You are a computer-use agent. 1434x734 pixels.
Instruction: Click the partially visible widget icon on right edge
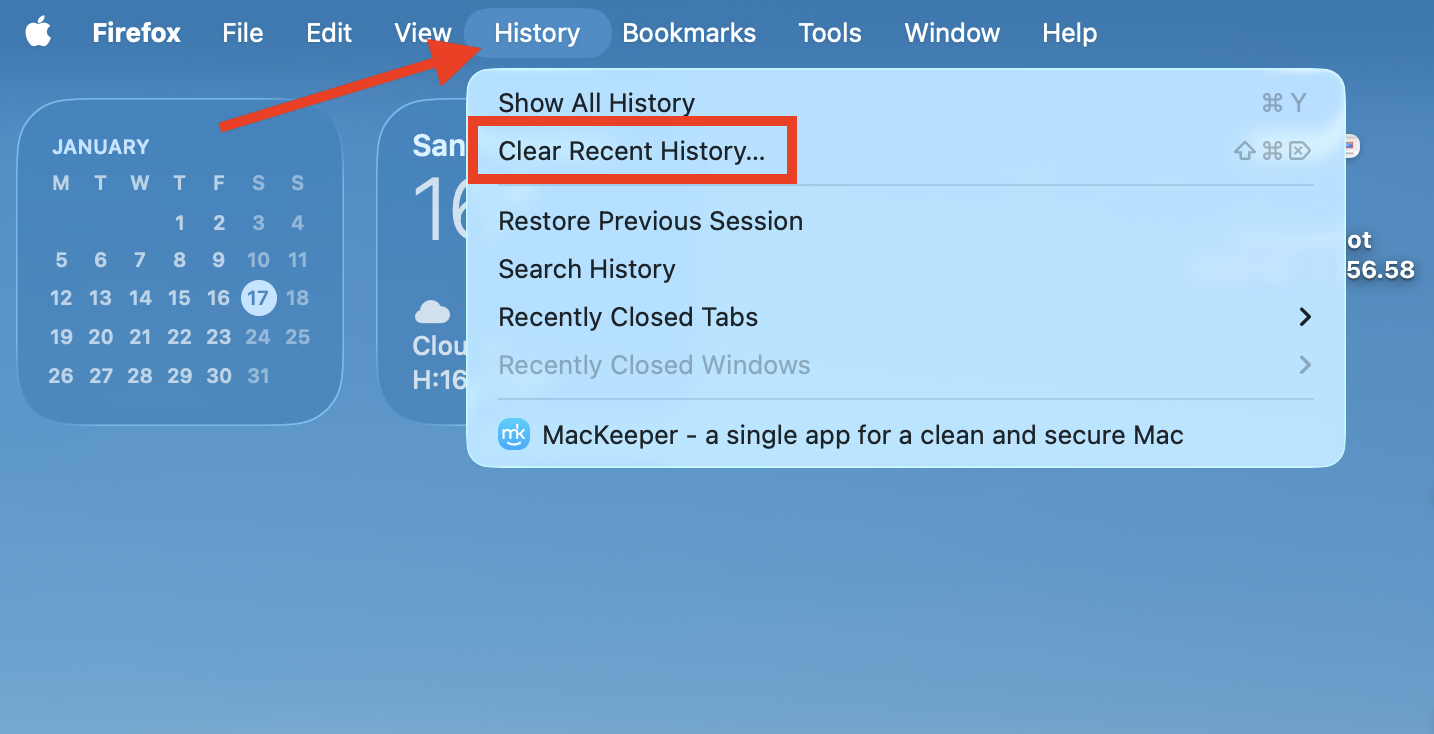(x=1352, y=146)
